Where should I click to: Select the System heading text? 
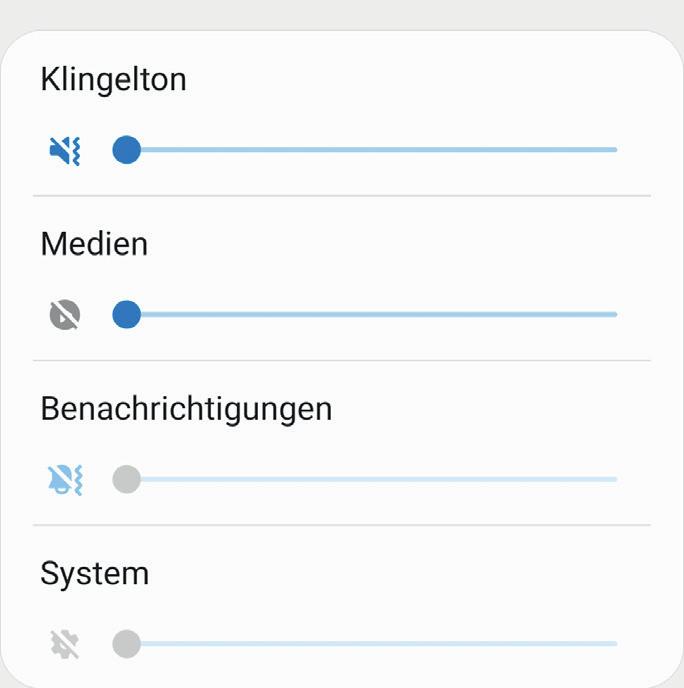tap(95, 574)
